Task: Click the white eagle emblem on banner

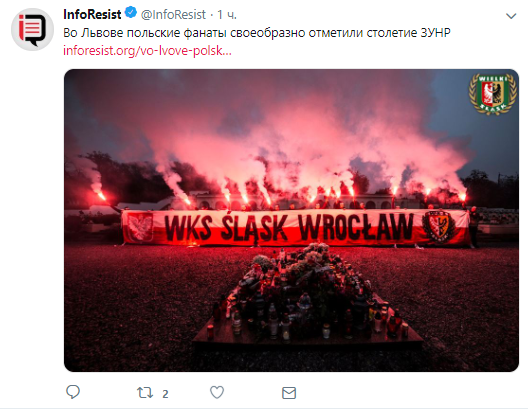Action: 140,227
